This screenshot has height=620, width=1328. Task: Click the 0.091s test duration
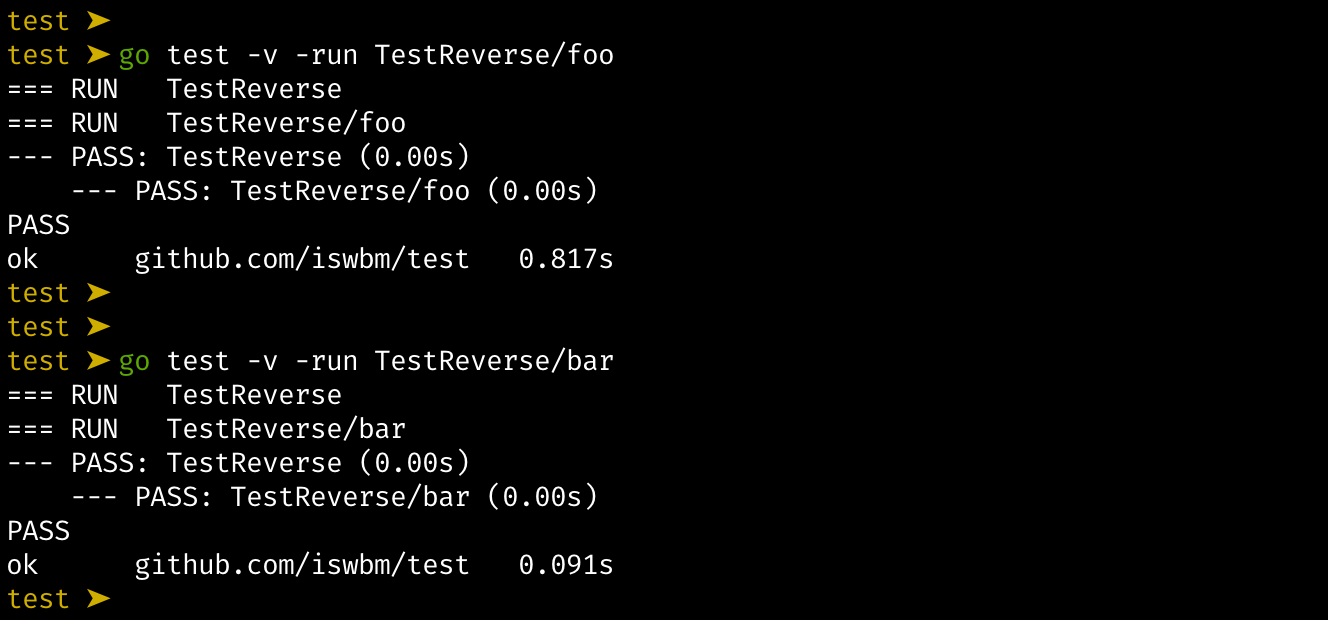[x=566, y=565]
